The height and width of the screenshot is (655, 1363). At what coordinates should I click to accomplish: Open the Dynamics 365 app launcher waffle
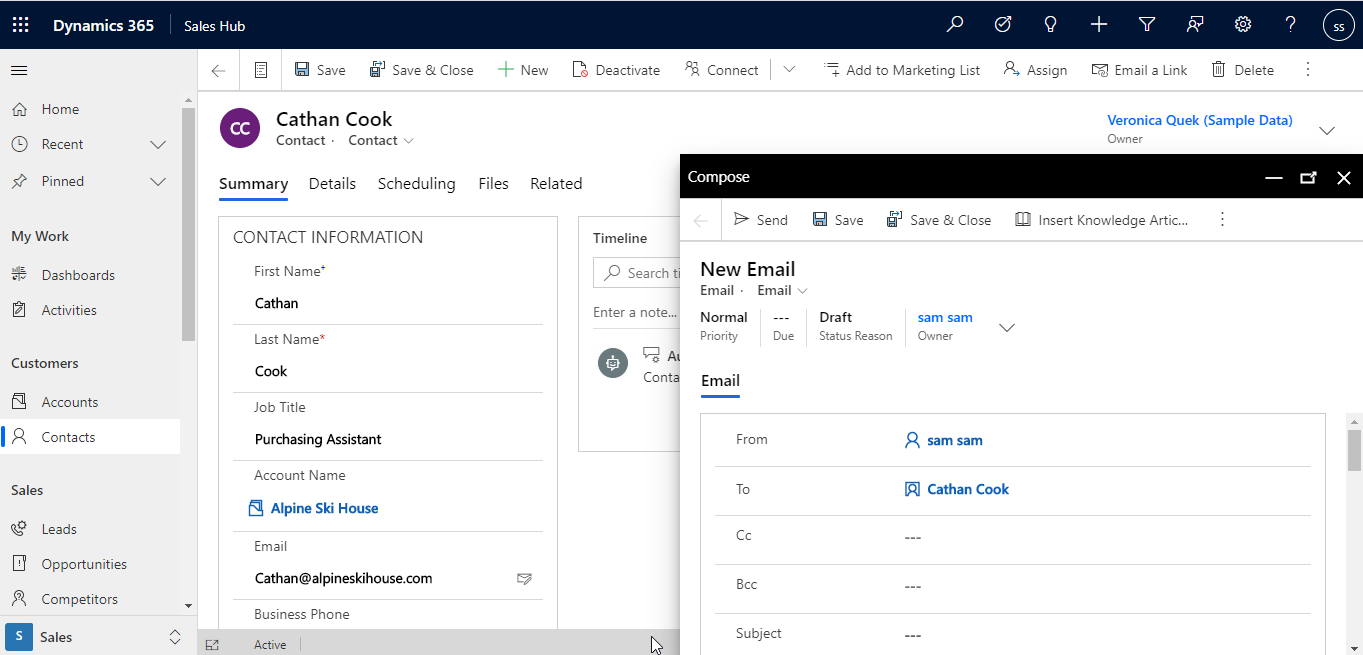pos(20,25)
